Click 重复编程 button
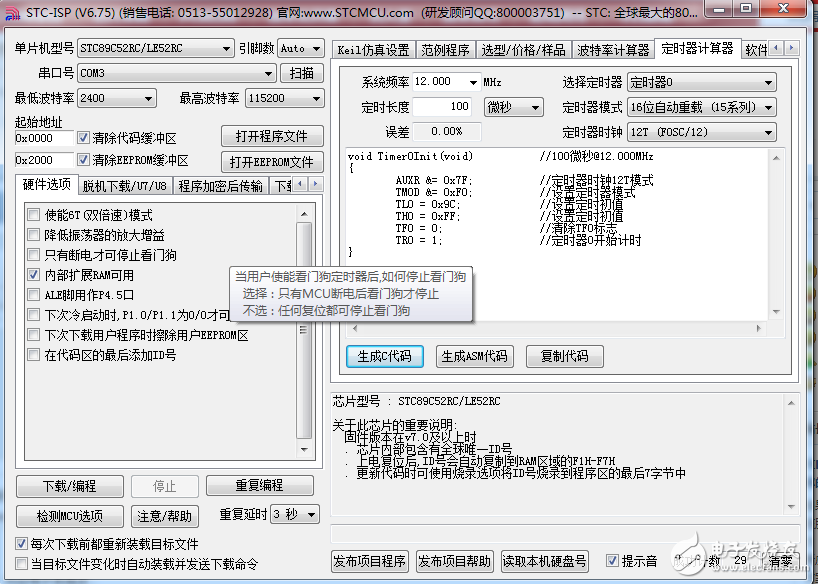This screenshot has width=818, height=584. click(x=260, y=485)
